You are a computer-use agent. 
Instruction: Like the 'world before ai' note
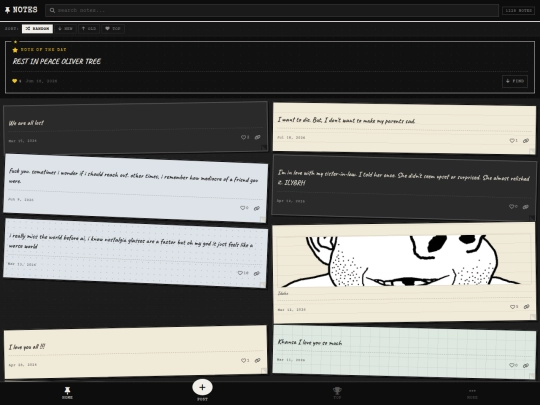243,273
